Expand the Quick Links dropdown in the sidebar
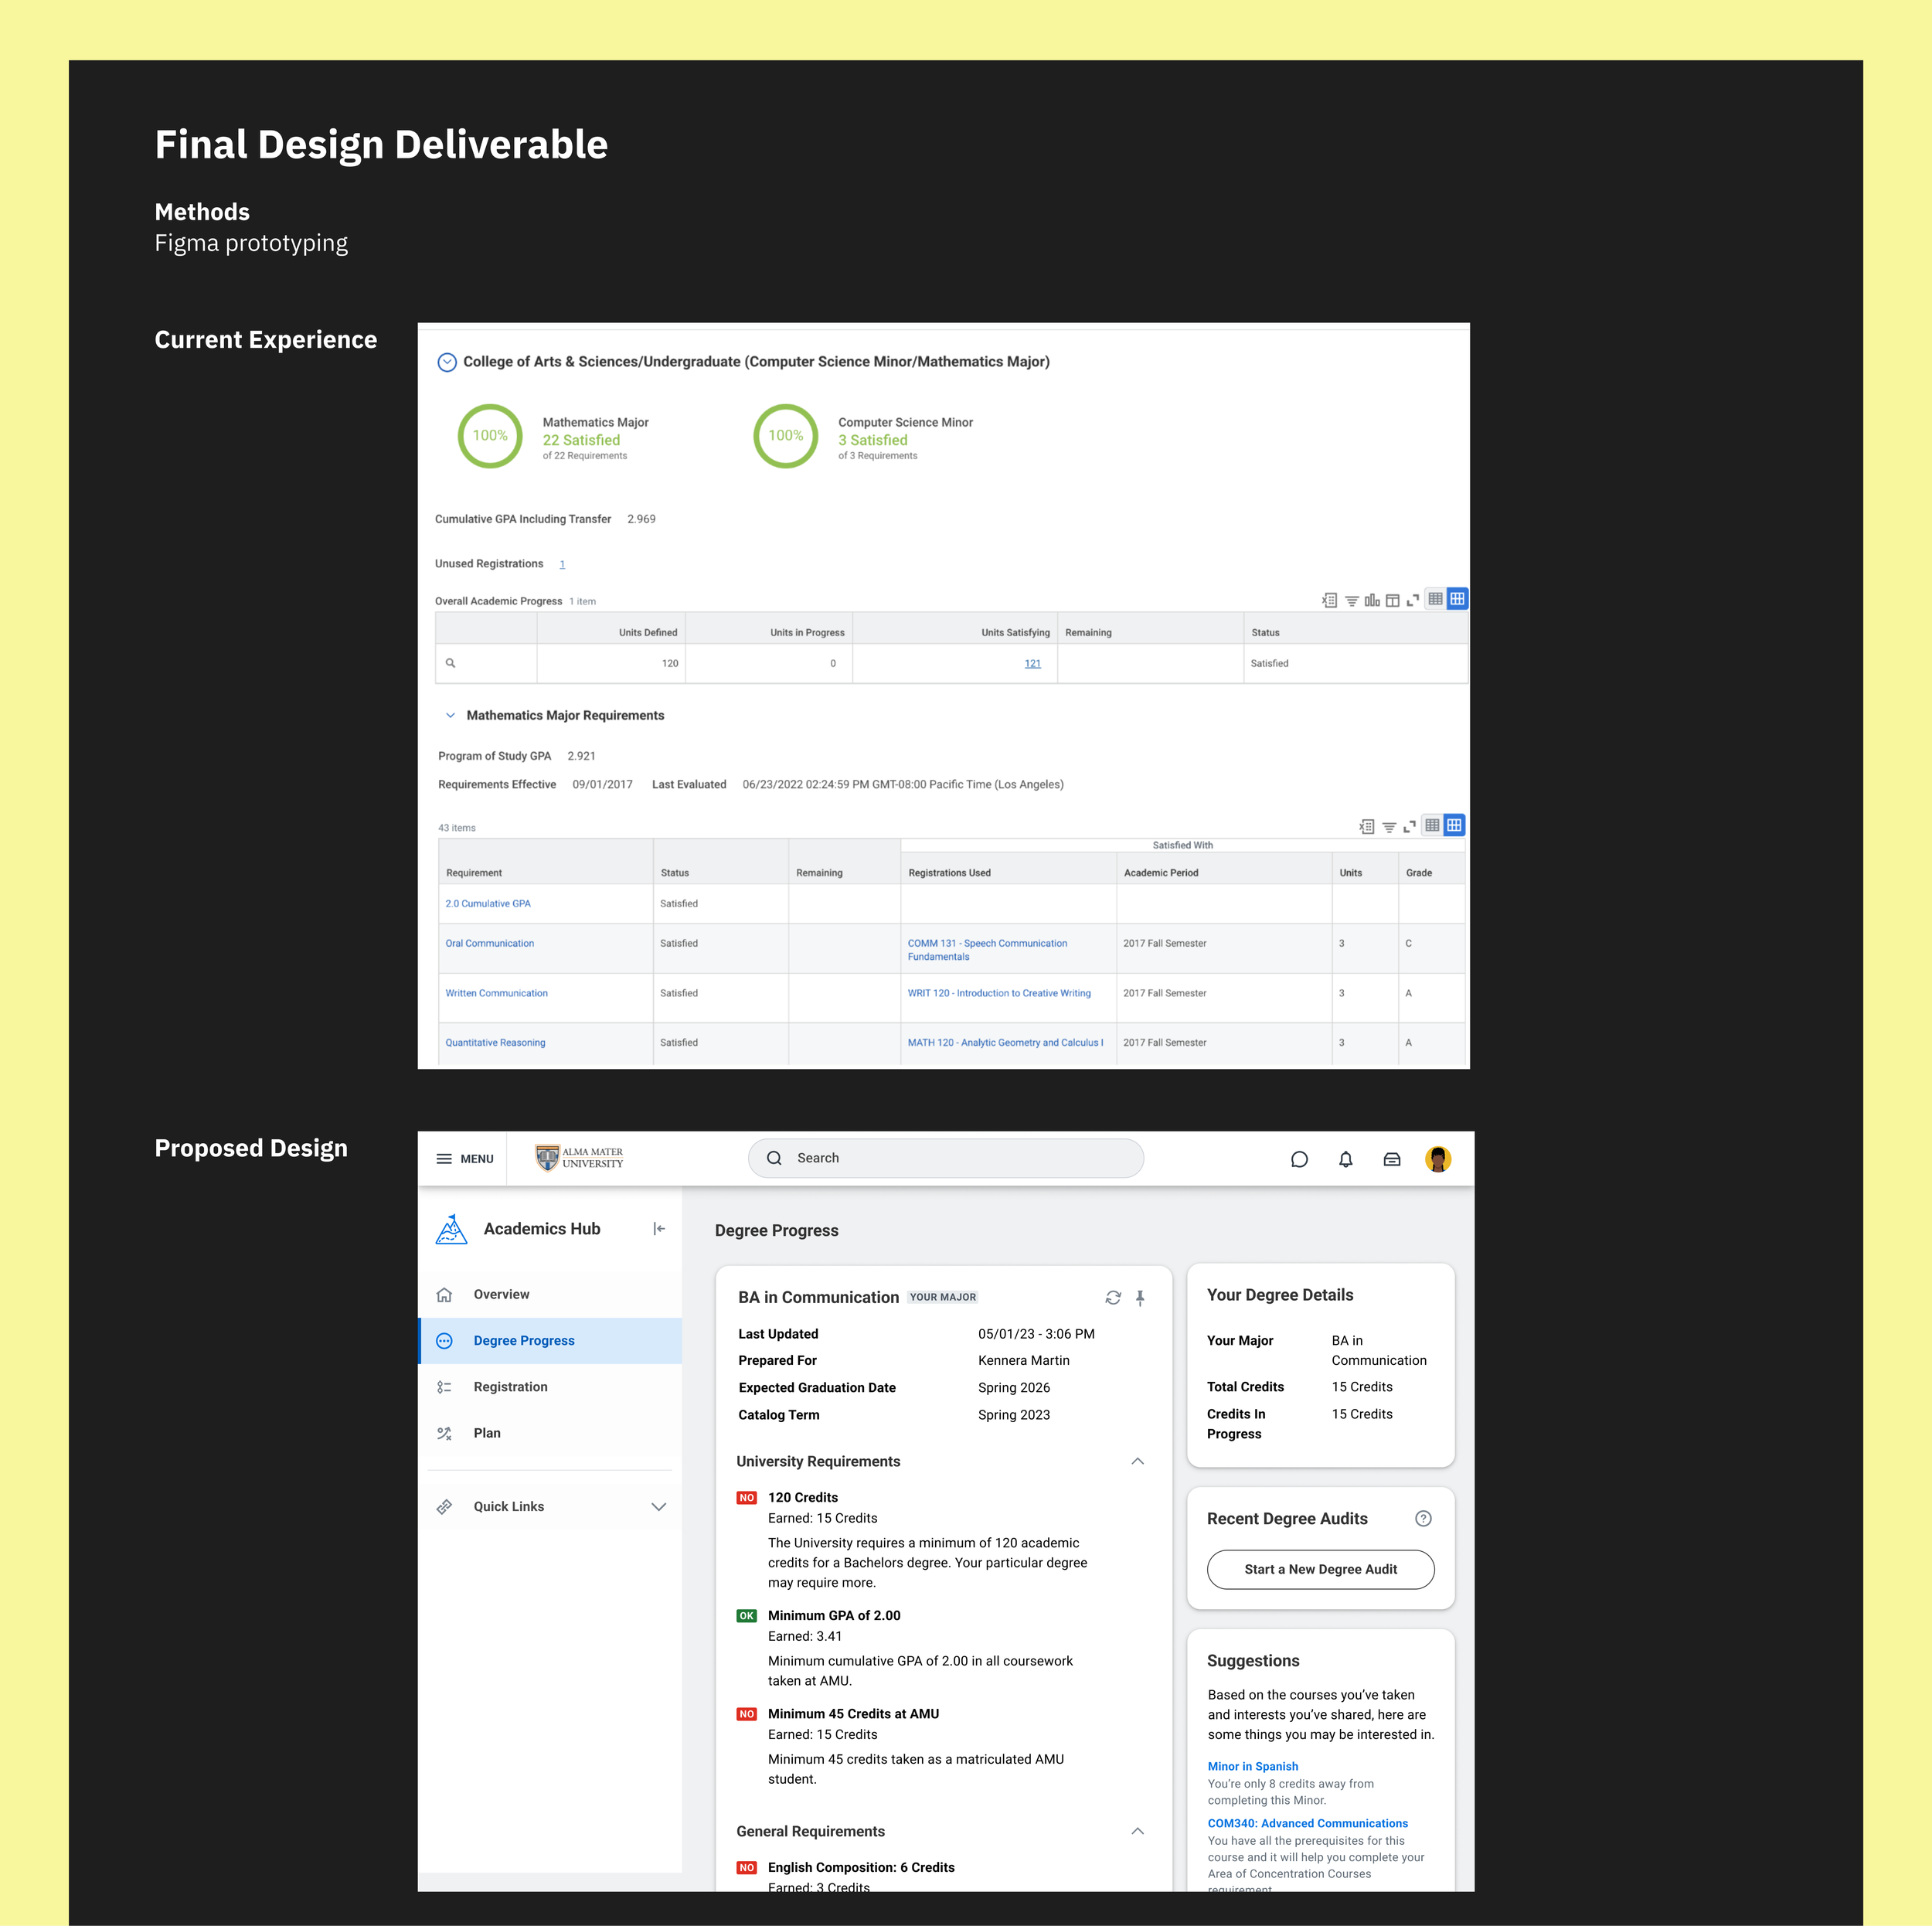The image size is (1932, 1926). pos(658,1506)
